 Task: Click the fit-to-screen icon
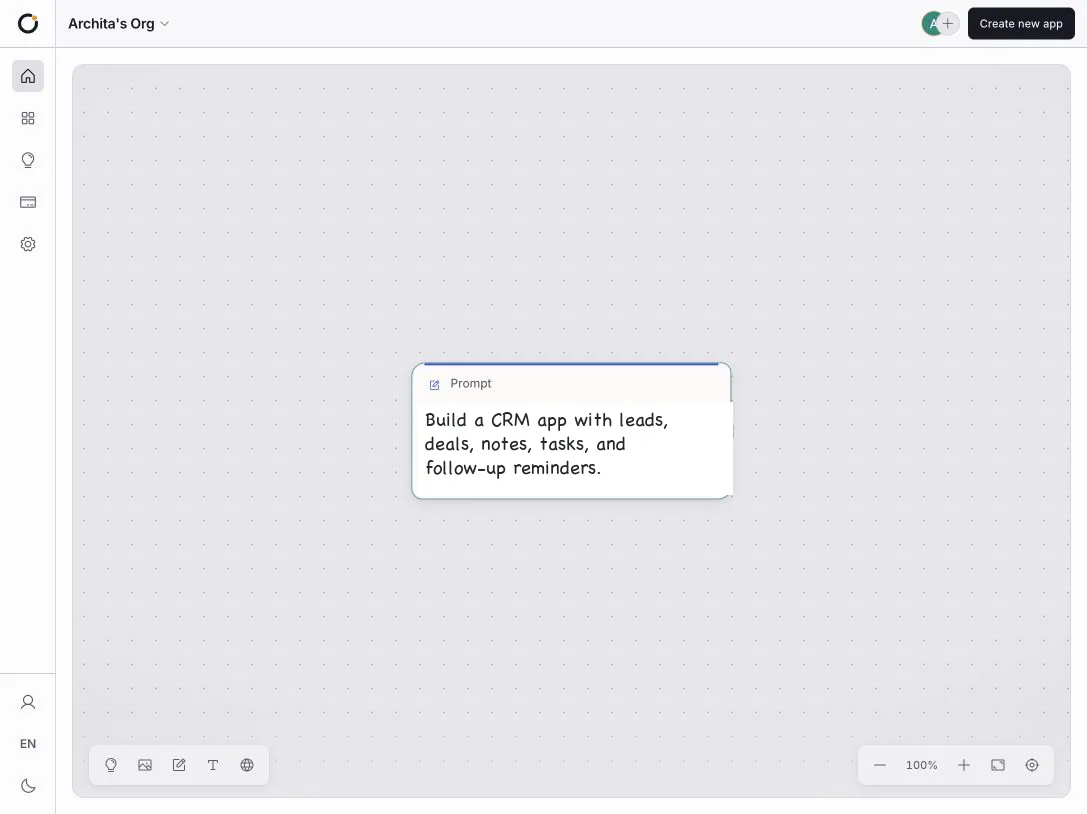tap(998, 765)
